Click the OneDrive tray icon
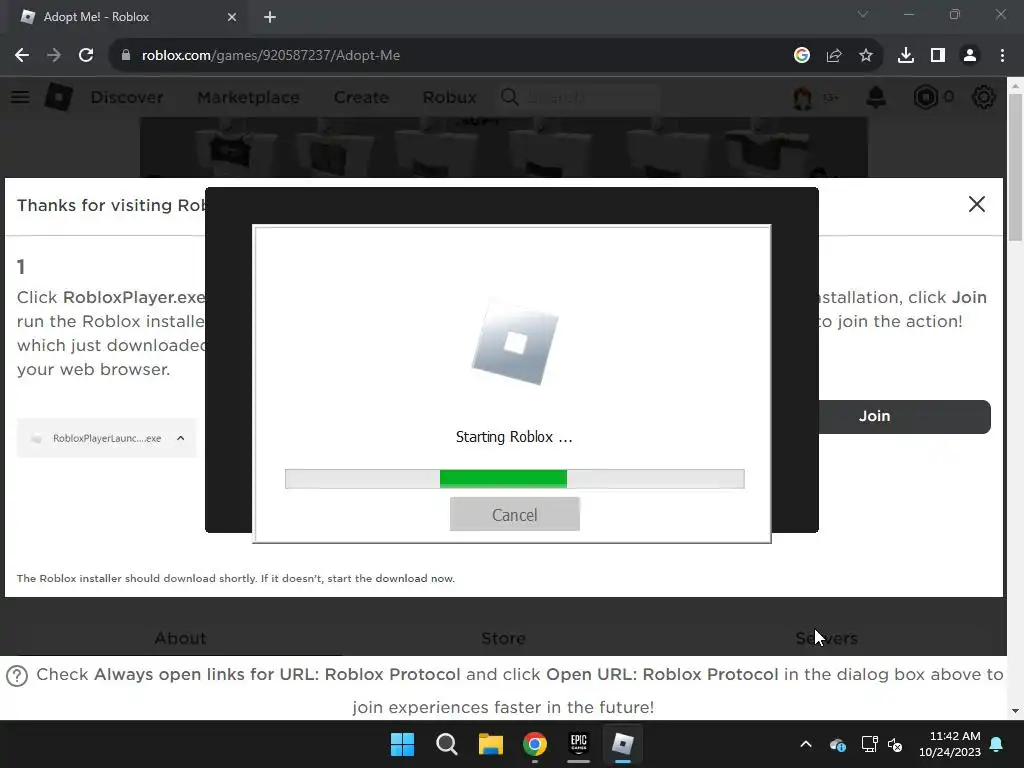The image size is (1024, 768). pyautogui.click(x=838, y=744)
